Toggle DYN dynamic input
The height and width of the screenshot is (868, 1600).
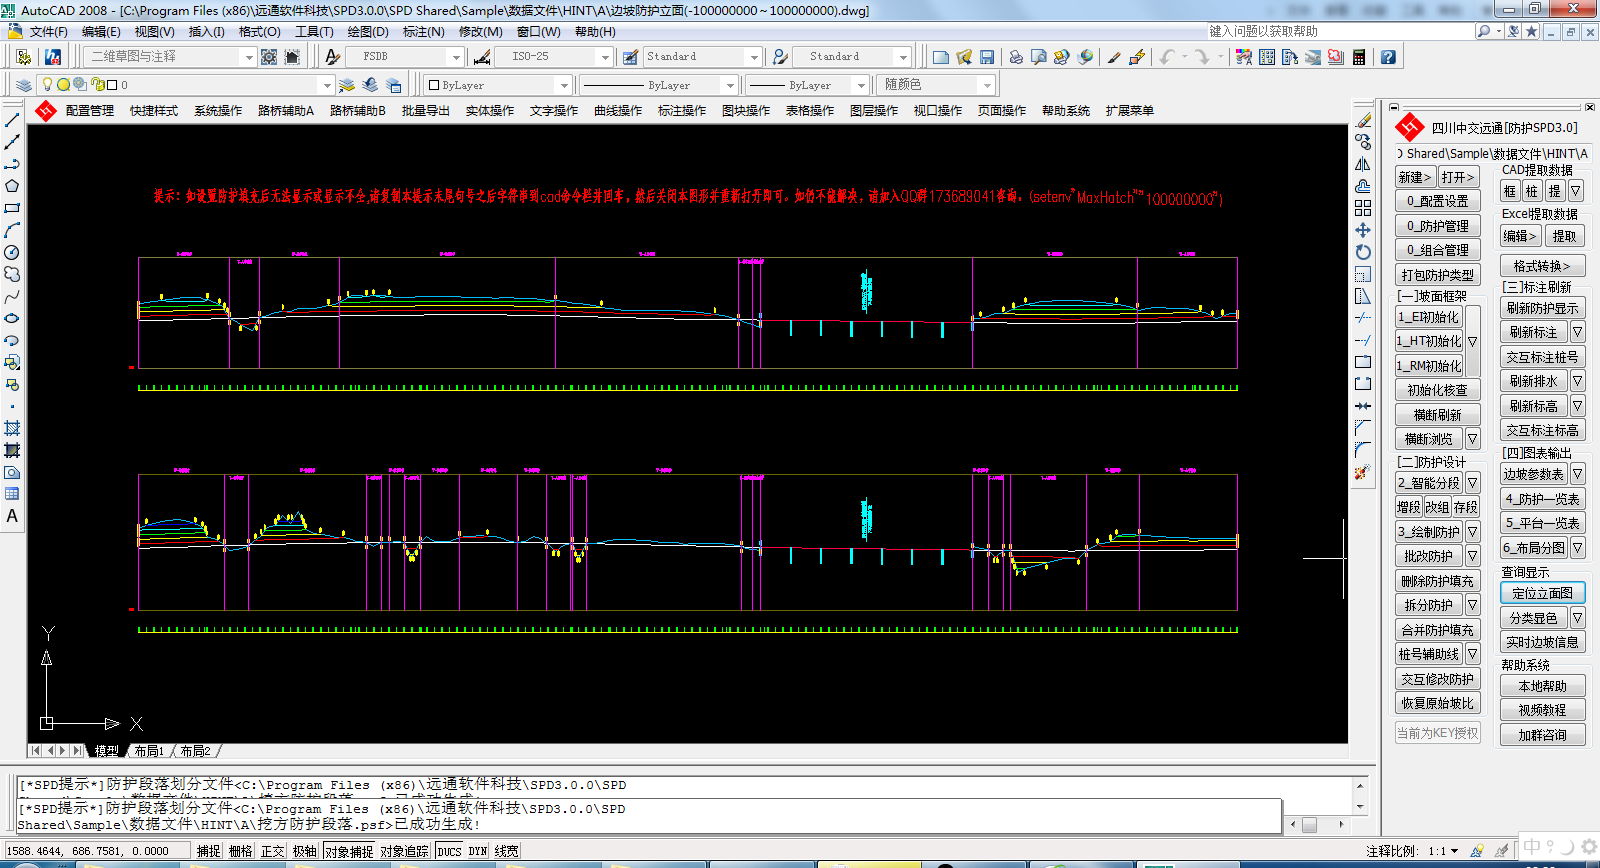tap(478, 851)
